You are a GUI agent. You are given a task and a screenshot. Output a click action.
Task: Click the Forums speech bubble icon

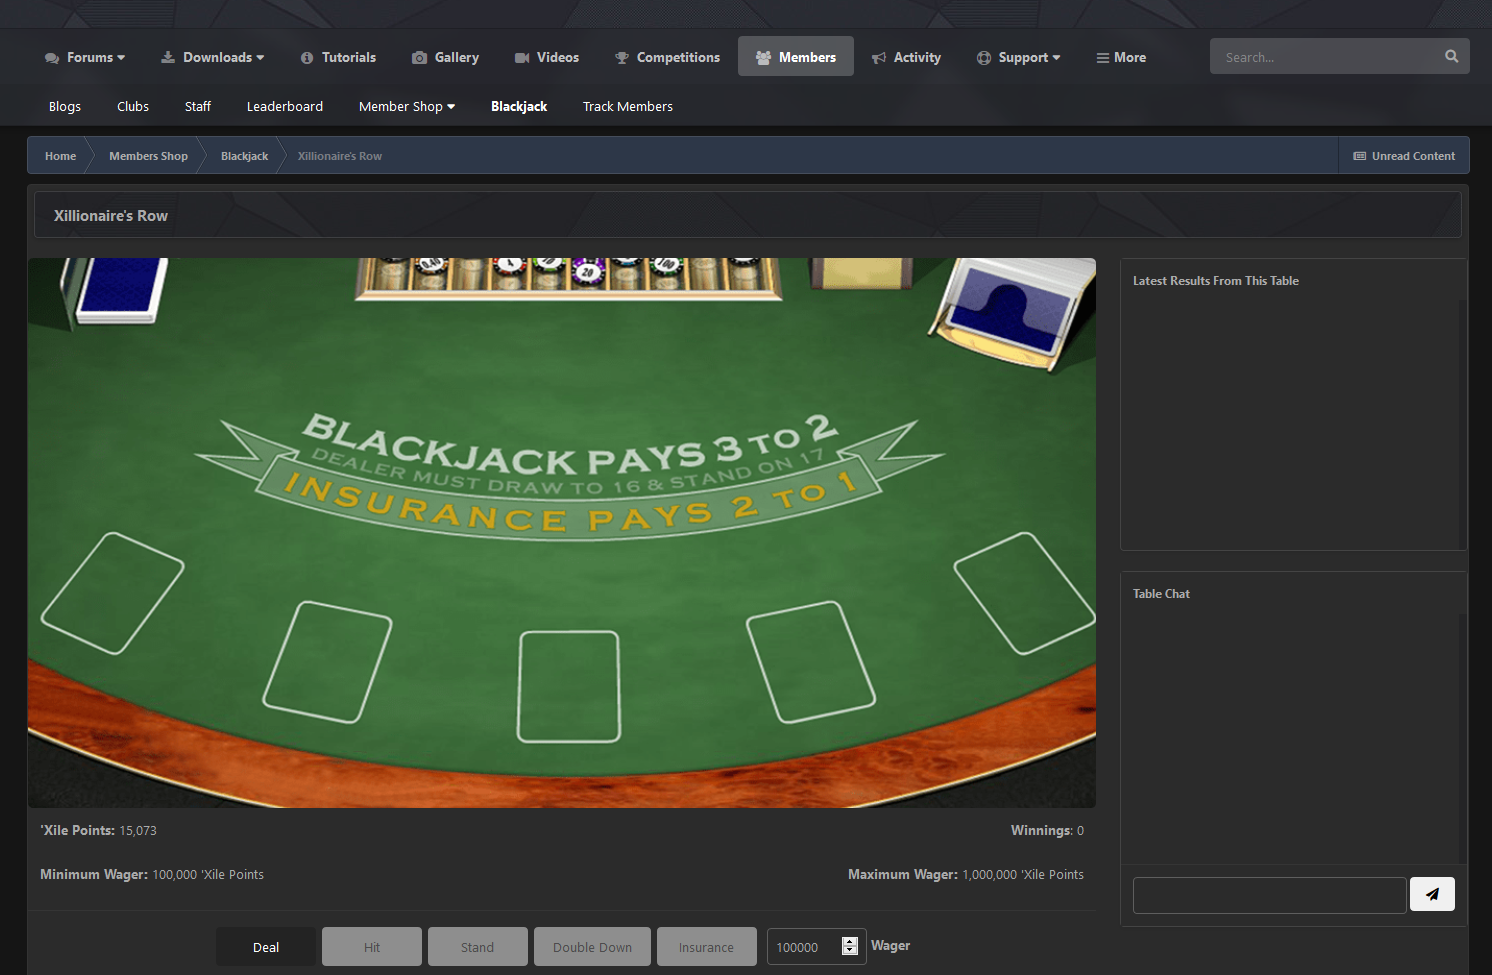click(x=52, y=58)
